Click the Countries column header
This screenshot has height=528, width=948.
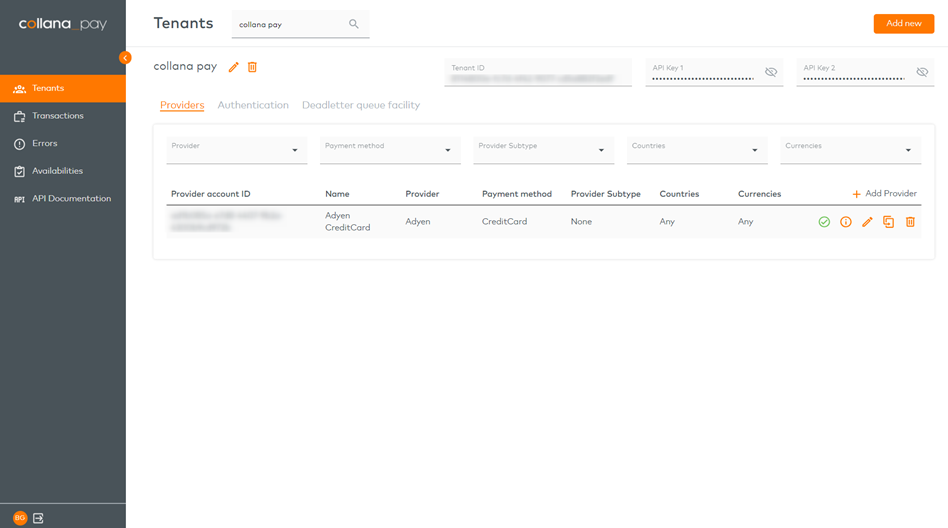click(x=679, y=194)
